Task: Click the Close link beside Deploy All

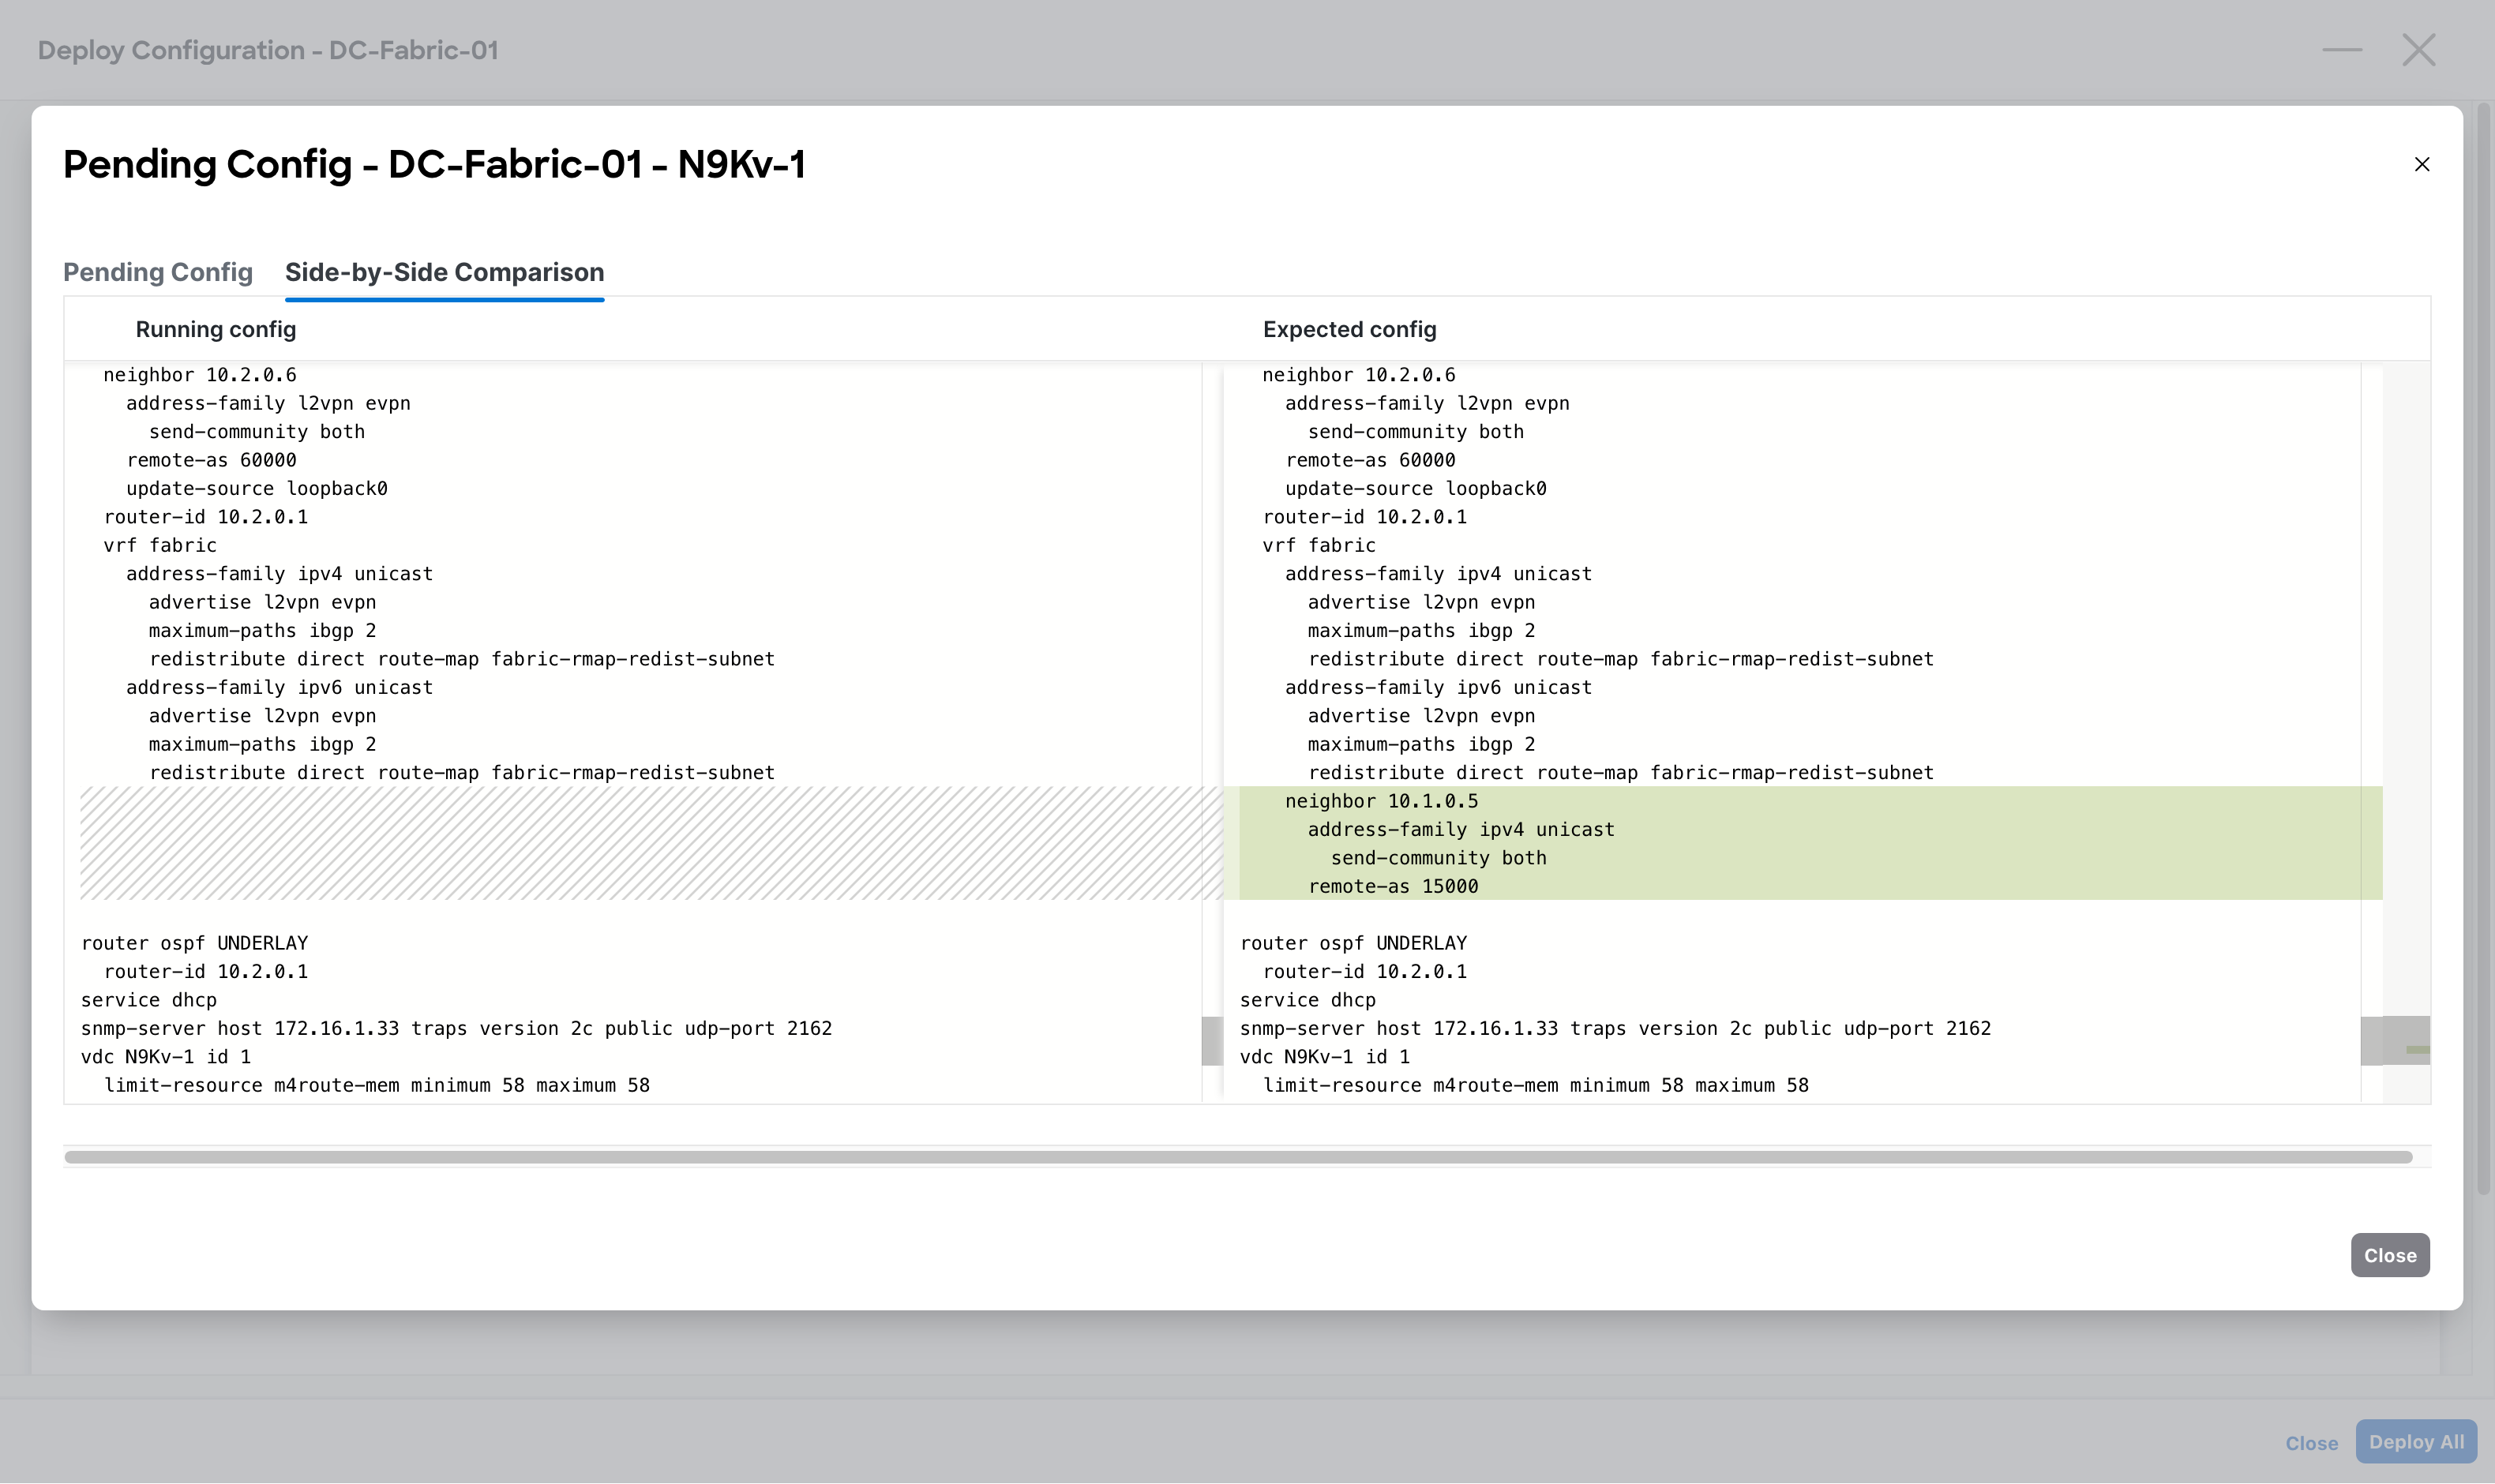Action: coord(2312,1443)
